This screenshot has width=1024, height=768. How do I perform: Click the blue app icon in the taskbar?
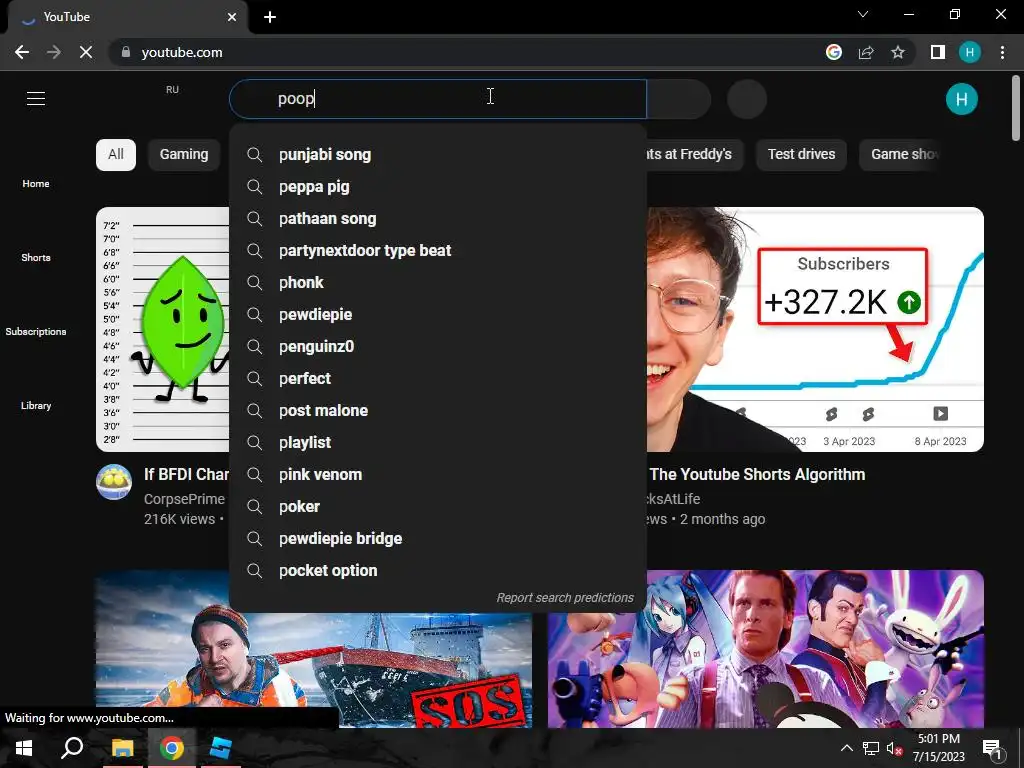(x=221, y=748)
